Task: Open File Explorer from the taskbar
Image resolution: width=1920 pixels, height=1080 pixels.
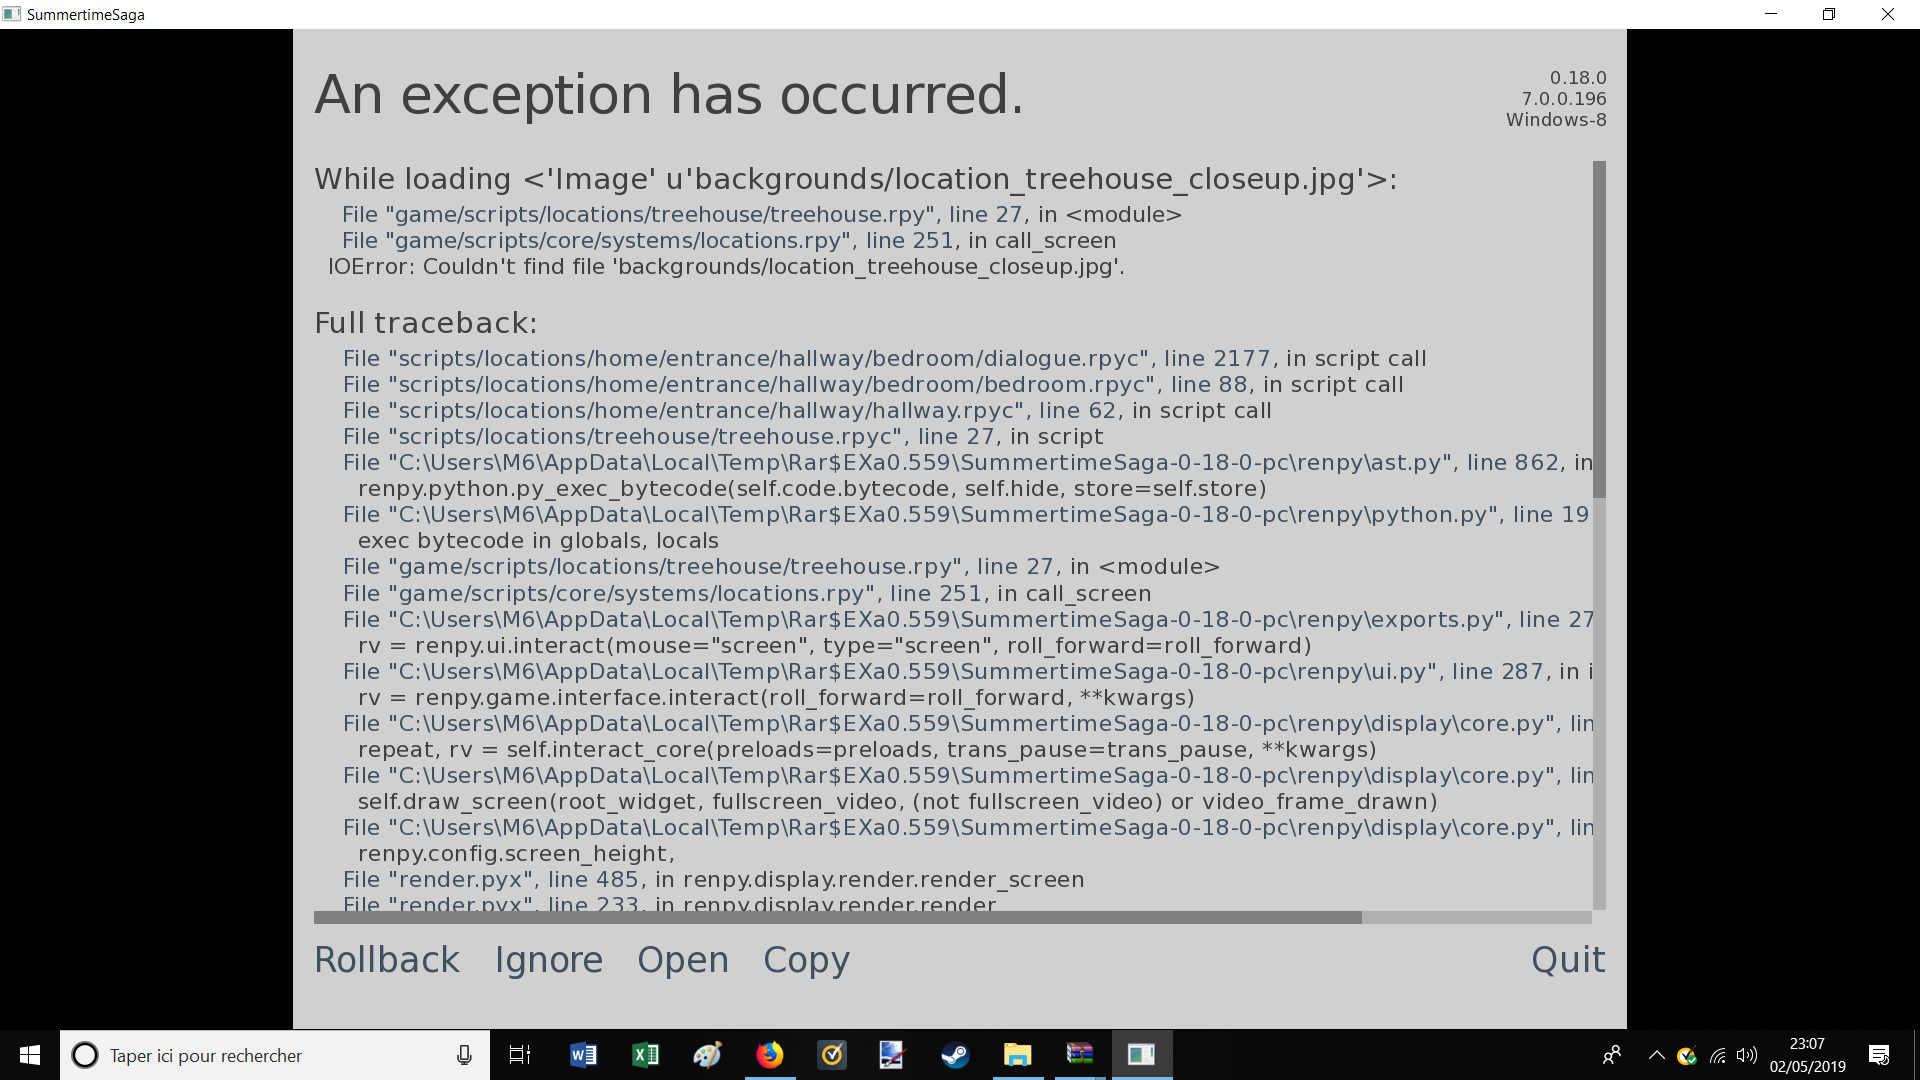Action: [x=1017, y=1055]
